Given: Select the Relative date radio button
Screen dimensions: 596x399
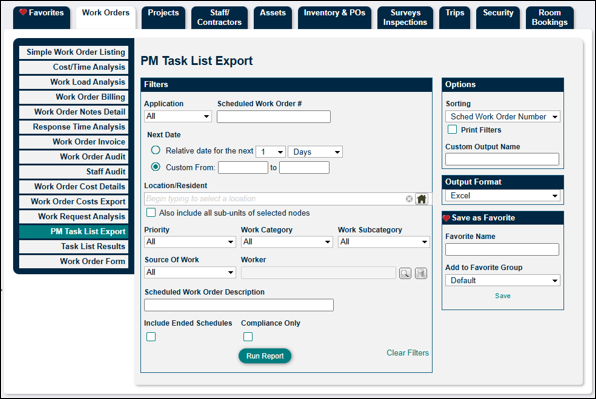Looking at the screenshot, I should pos(155,150).
